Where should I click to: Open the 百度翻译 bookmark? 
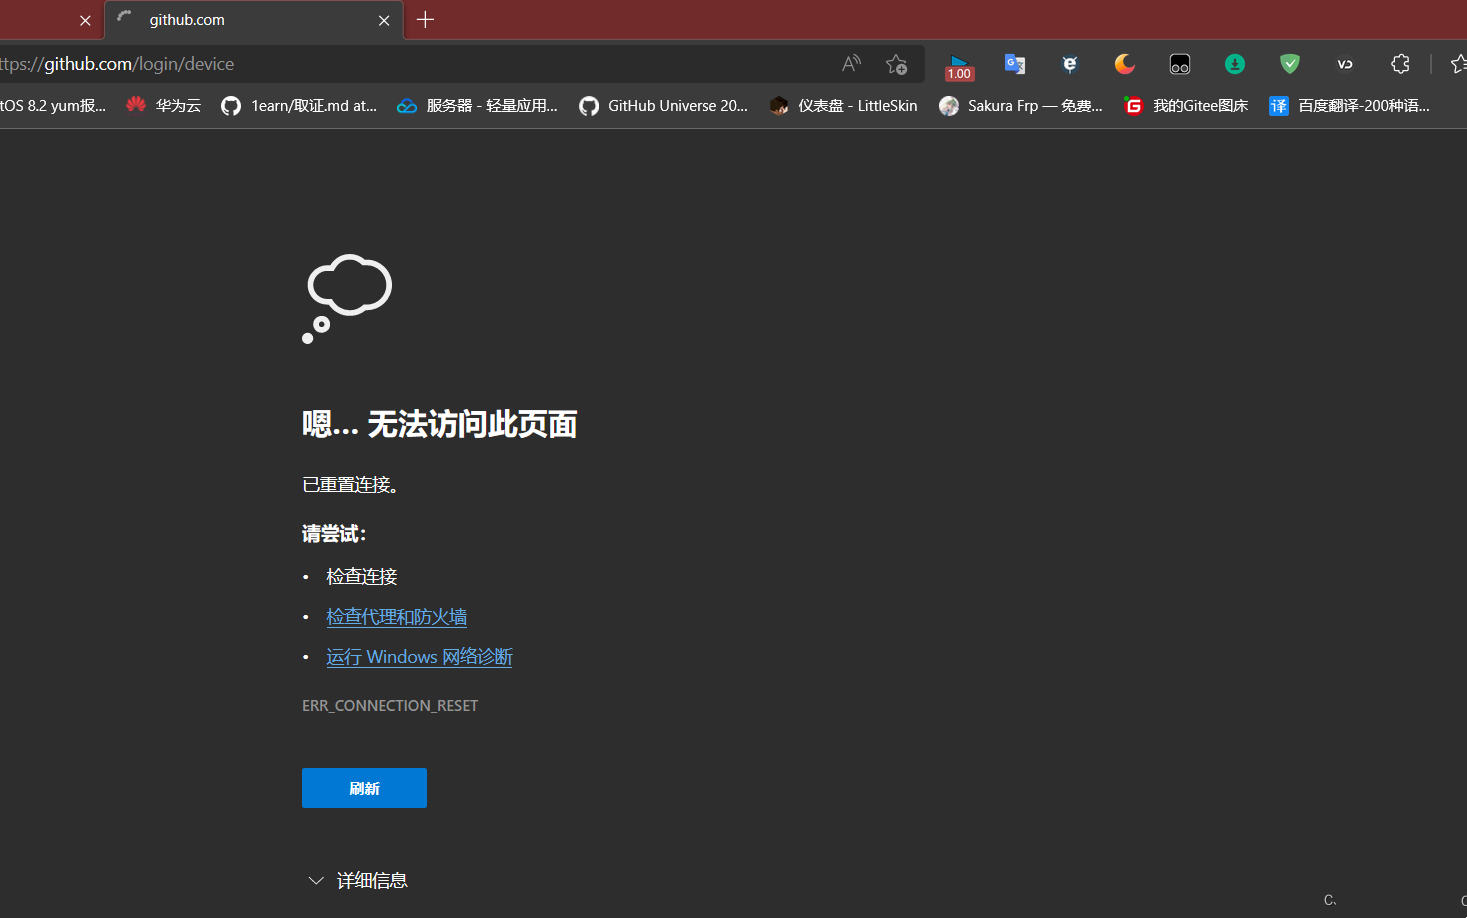click(1349, 106)
